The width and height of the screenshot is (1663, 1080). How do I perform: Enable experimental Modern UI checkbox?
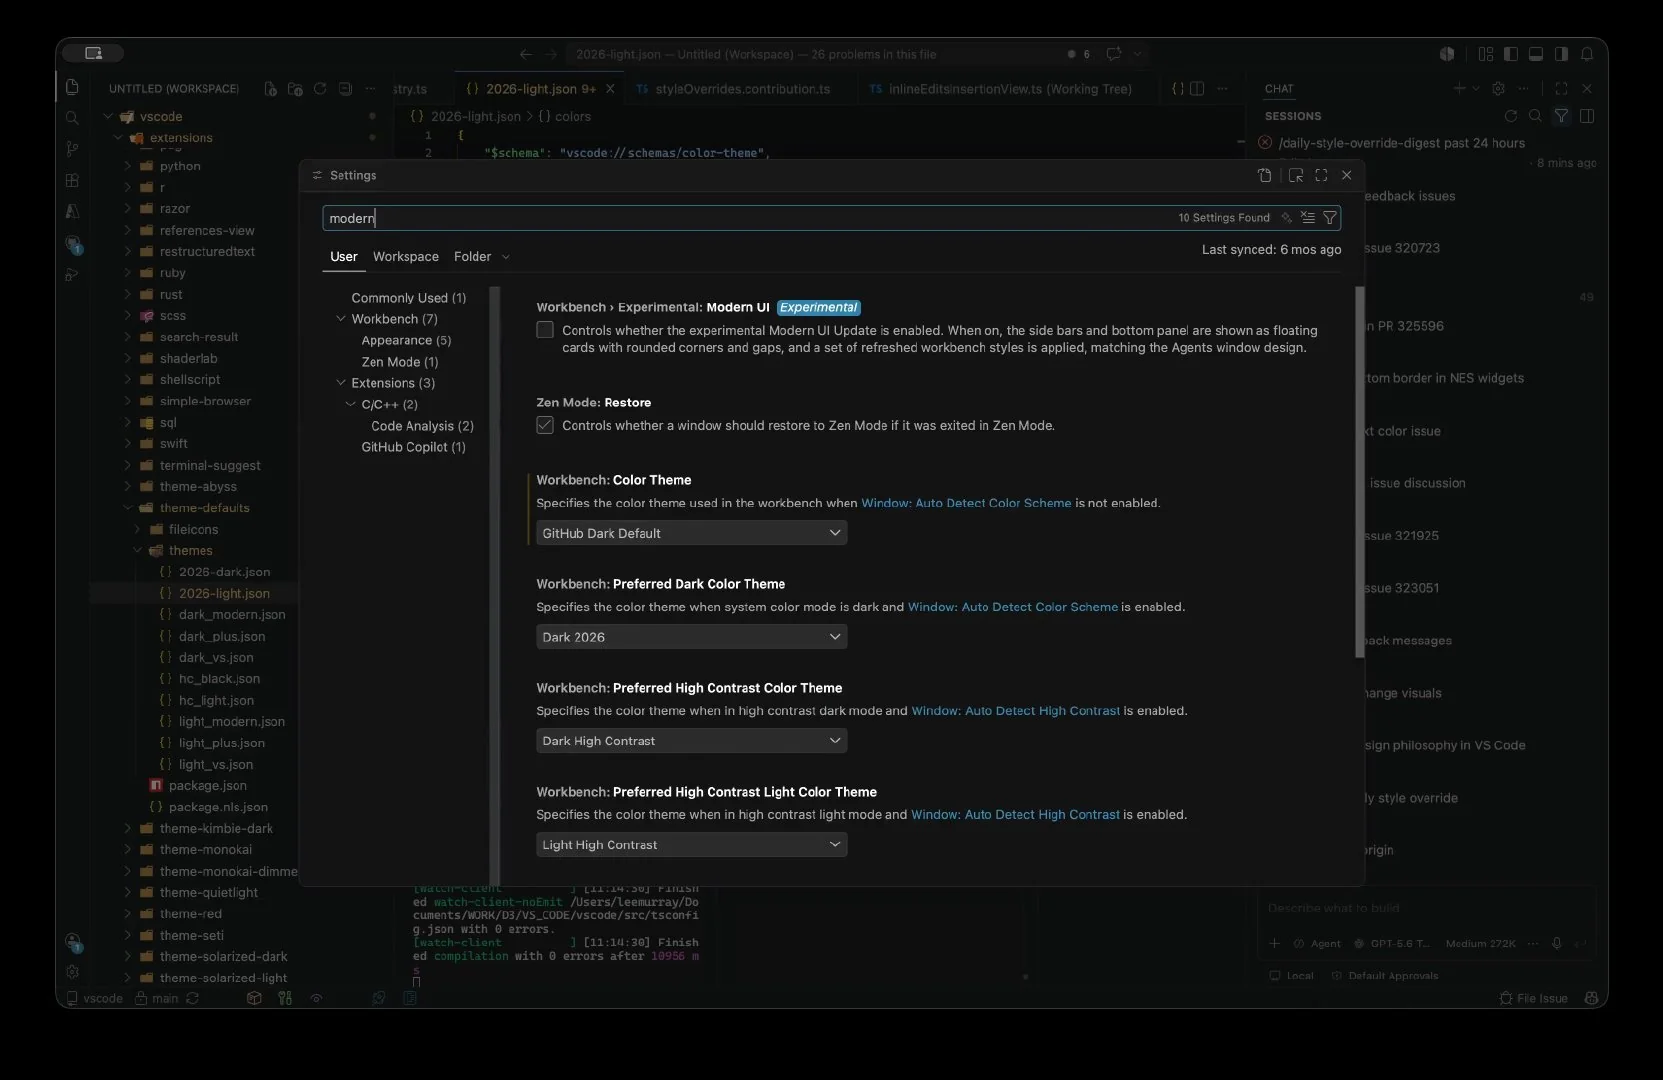(545, 330)
